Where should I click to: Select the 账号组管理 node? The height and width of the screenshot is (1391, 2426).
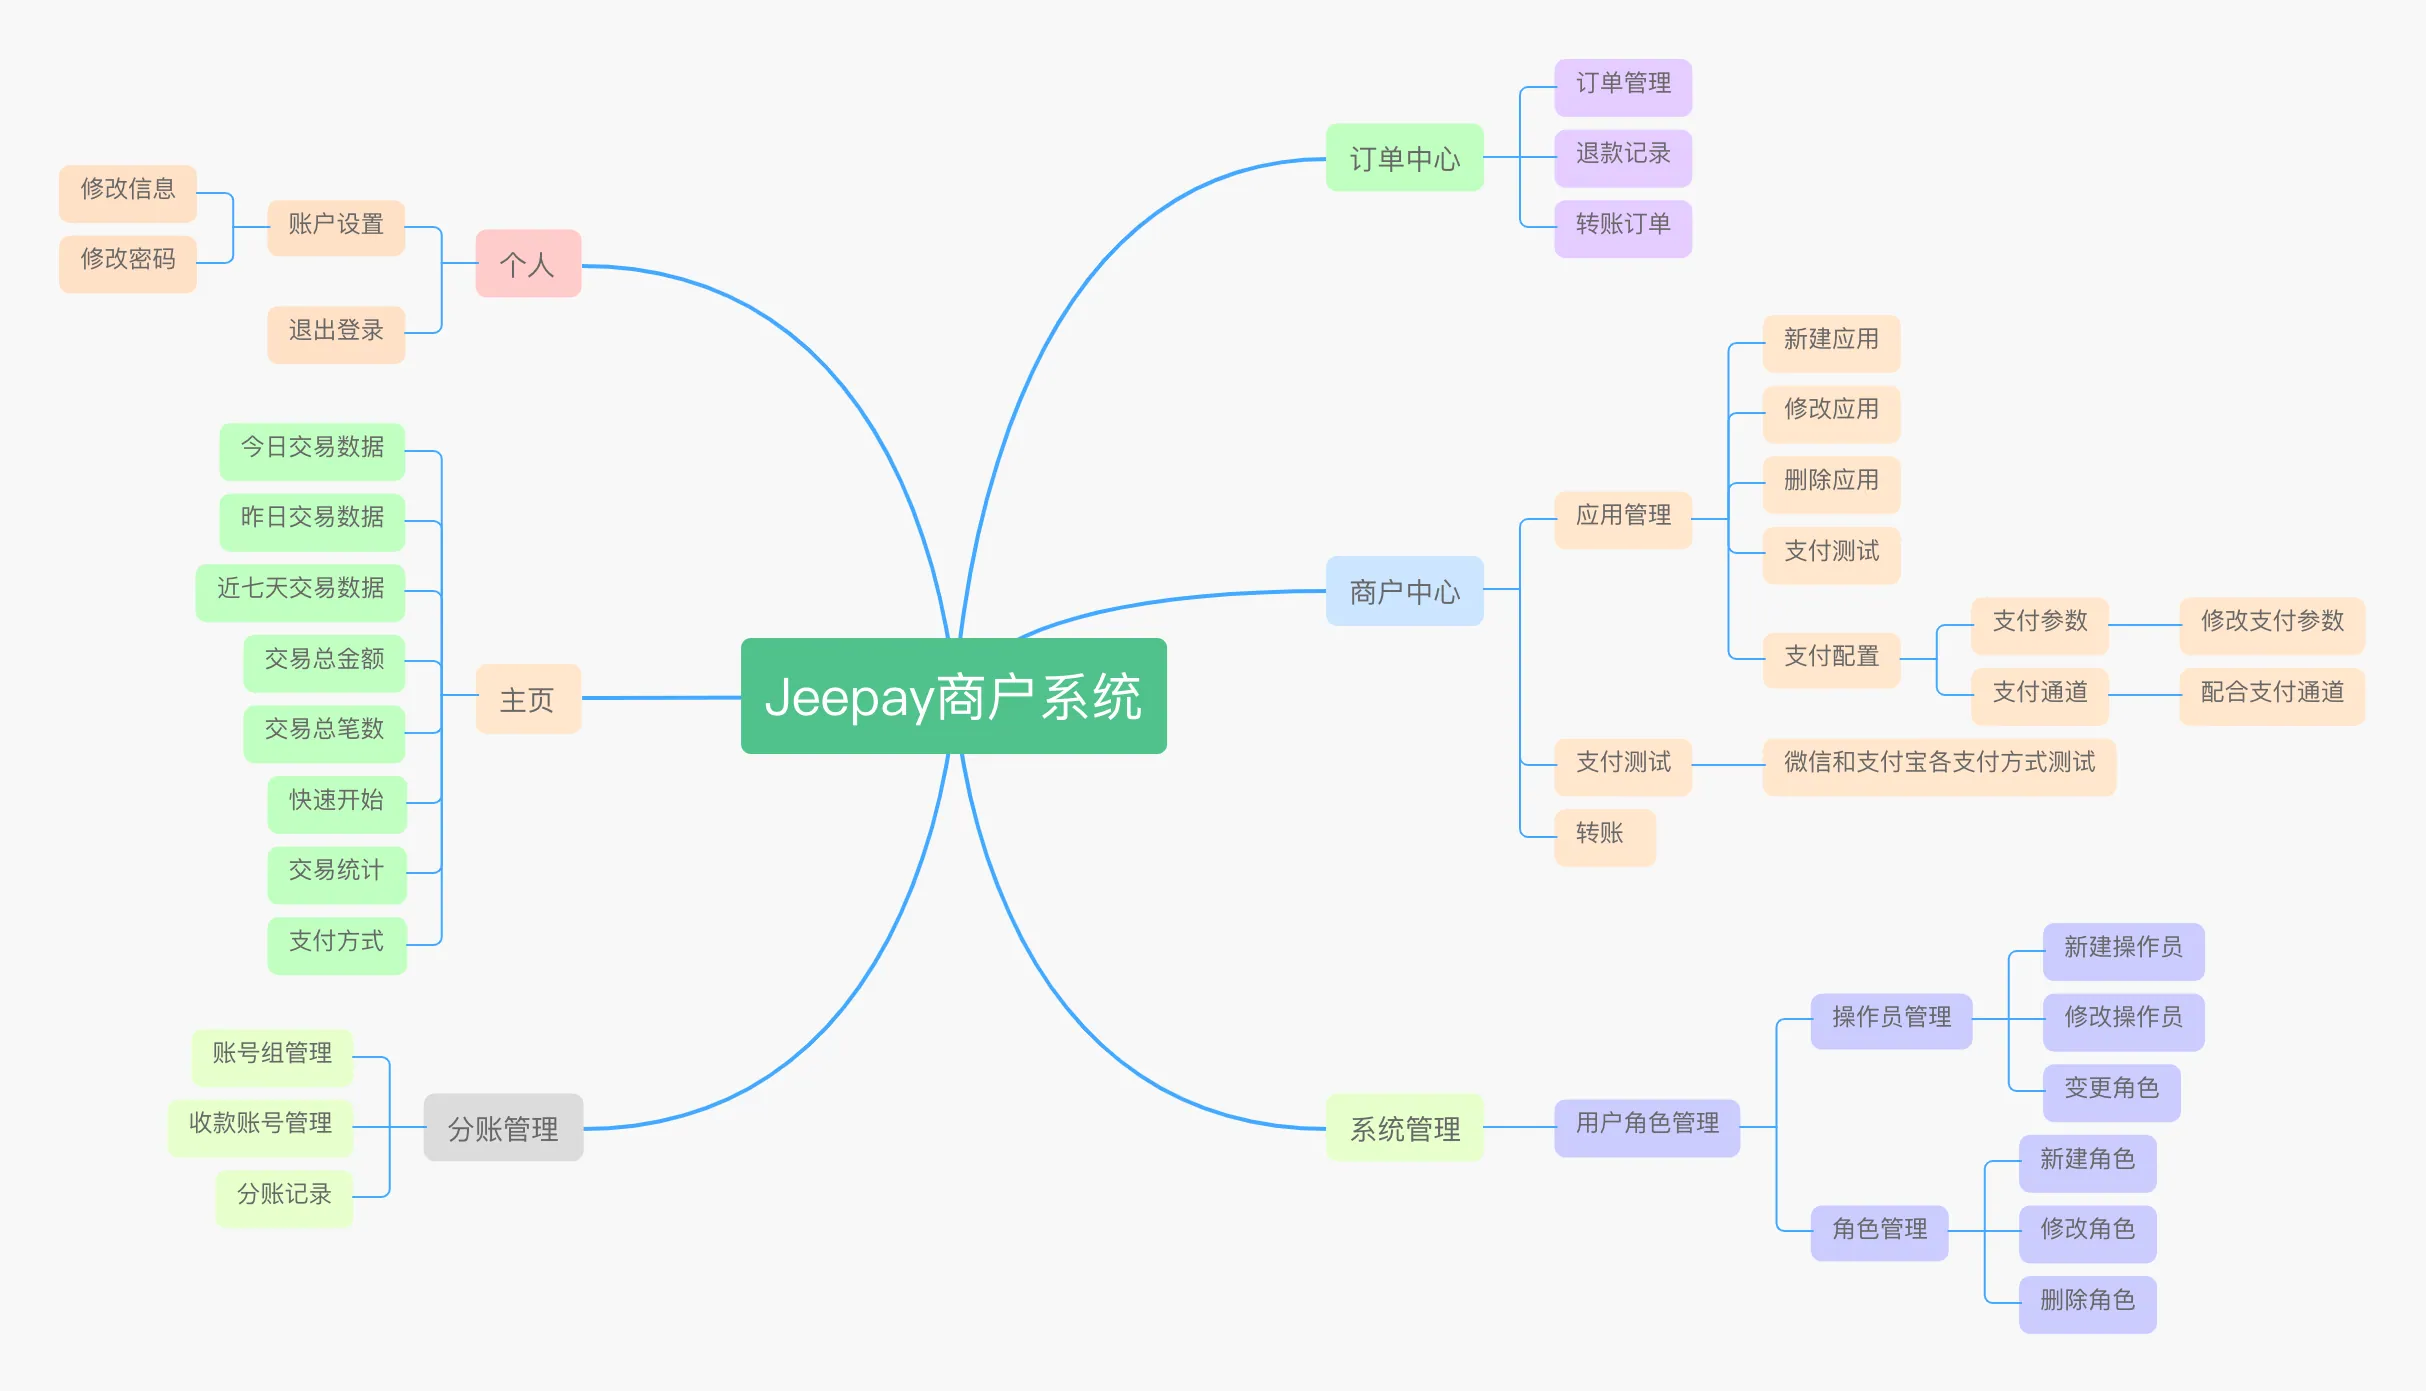tap(272, 1057)
